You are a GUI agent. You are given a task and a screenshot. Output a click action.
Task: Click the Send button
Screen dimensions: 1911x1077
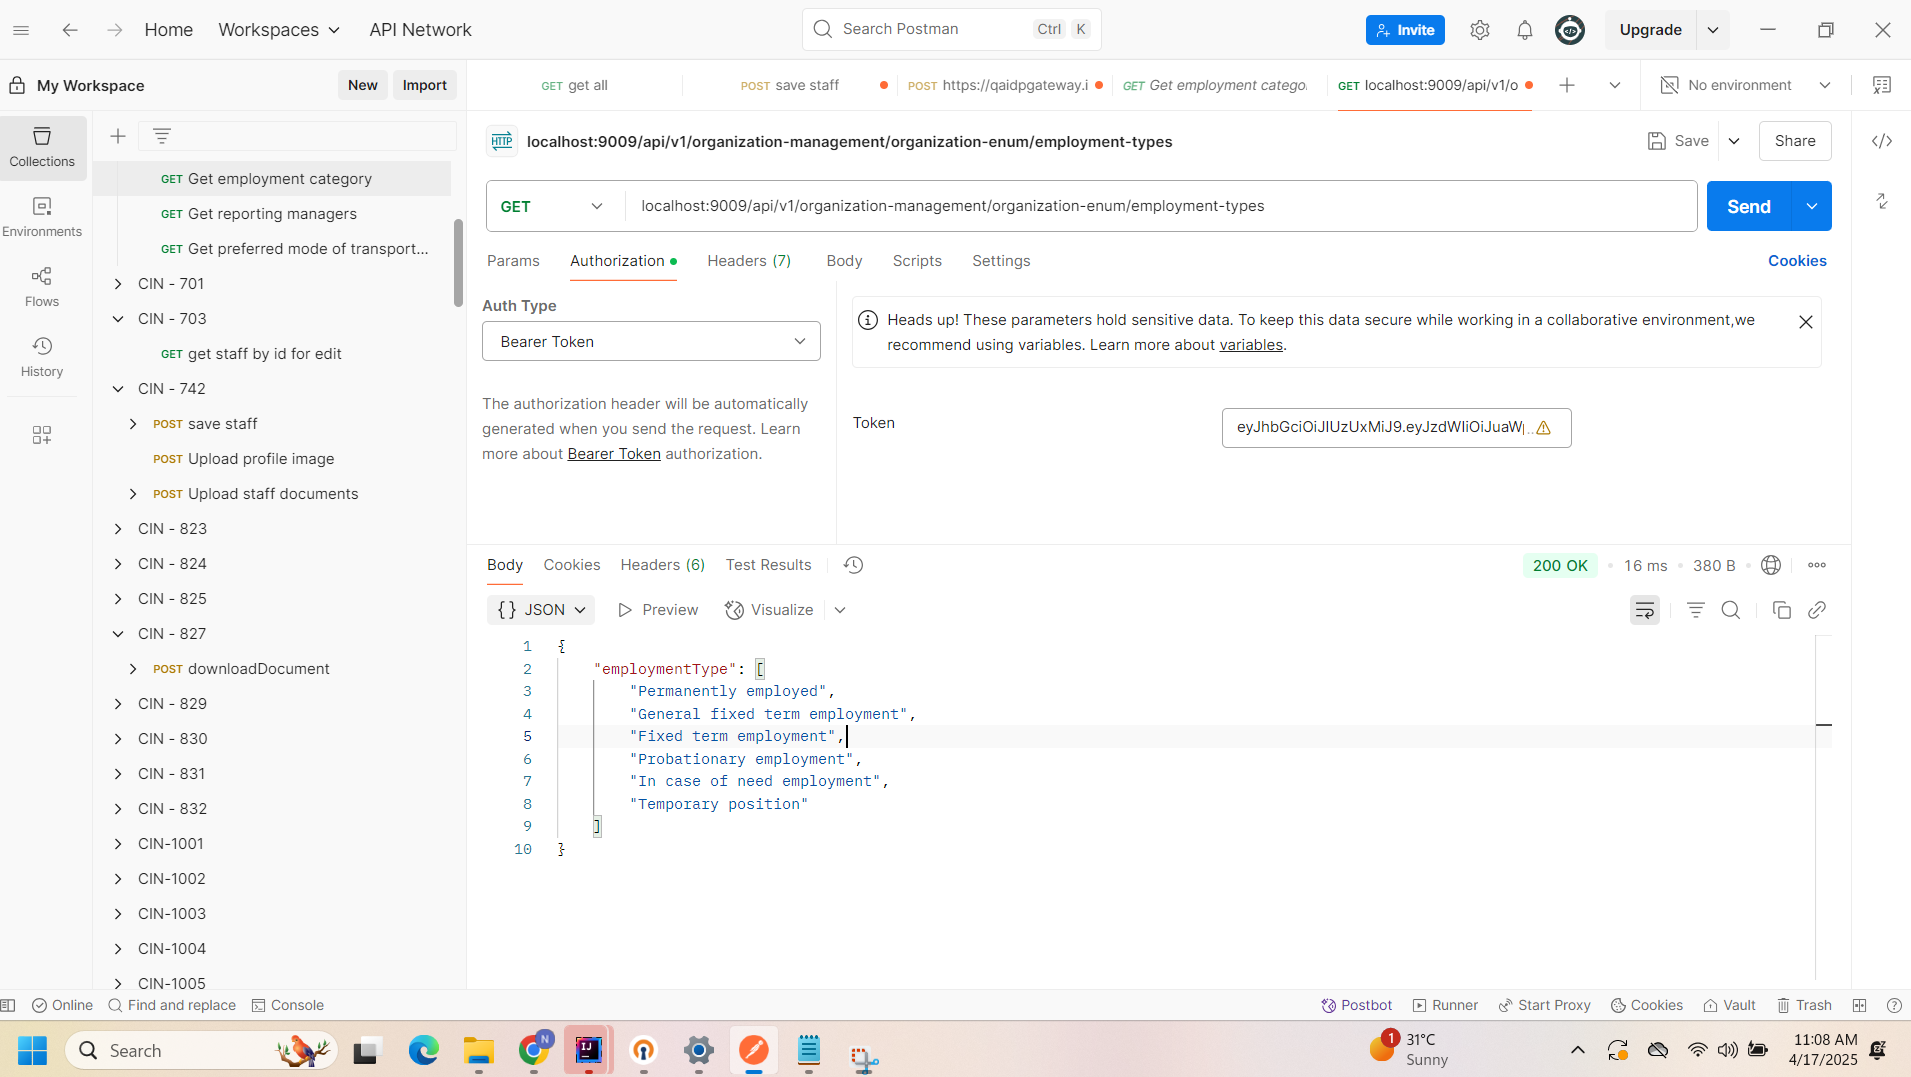pos(1749,206)
